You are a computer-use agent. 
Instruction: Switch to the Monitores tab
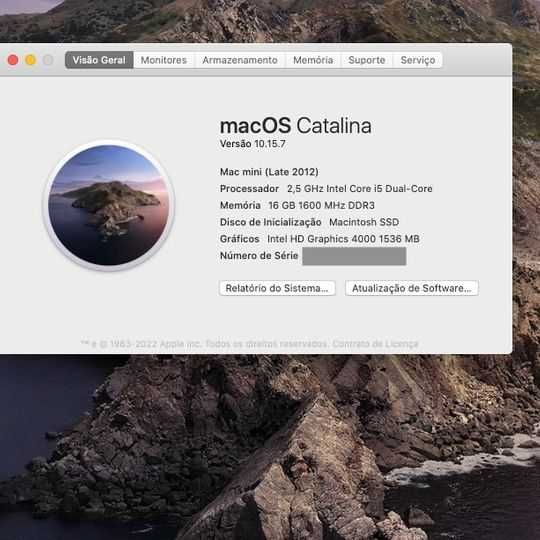pos(164,60)
